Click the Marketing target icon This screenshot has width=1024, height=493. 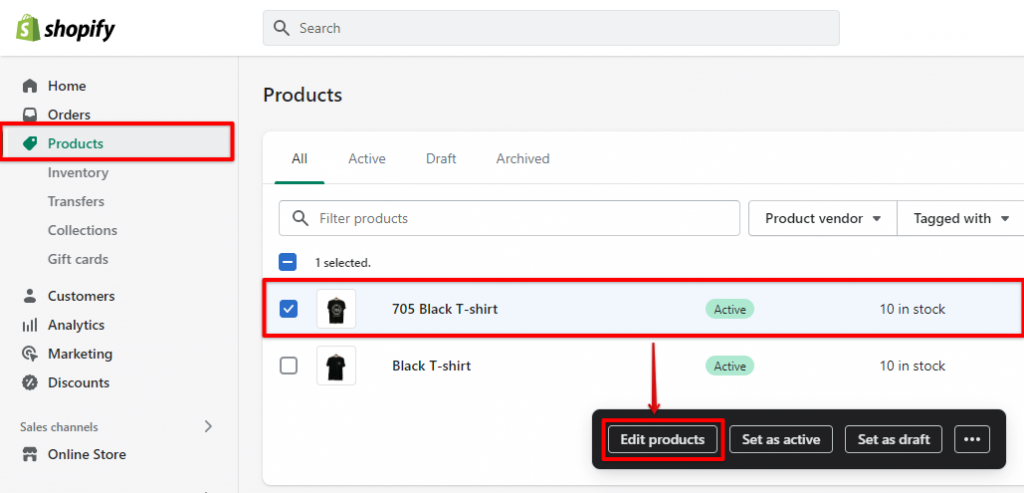30,354
